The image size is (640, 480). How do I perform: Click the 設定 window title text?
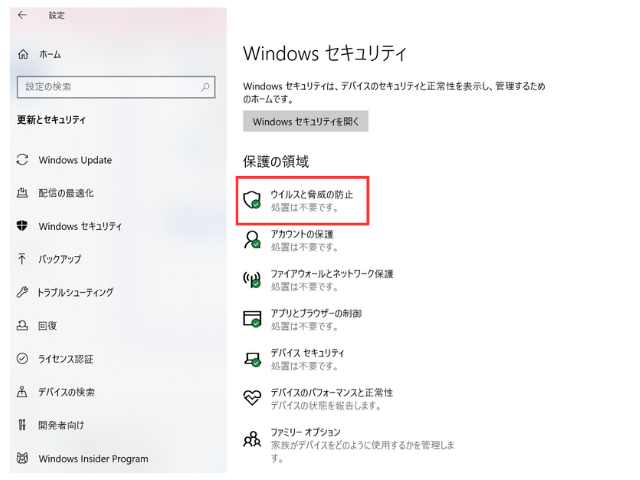pyautogui.click(x=56, y=16)
